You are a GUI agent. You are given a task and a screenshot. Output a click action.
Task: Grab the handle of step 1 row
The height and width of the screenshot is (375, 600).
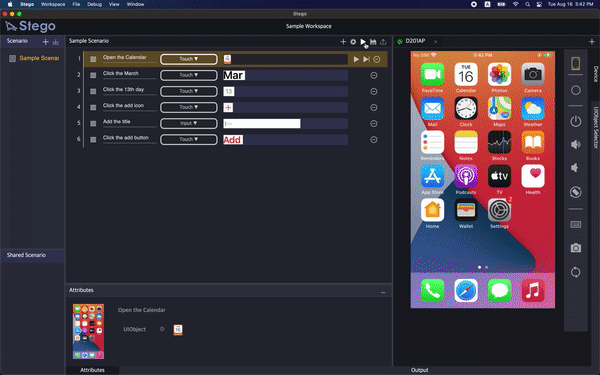(93, 59)
